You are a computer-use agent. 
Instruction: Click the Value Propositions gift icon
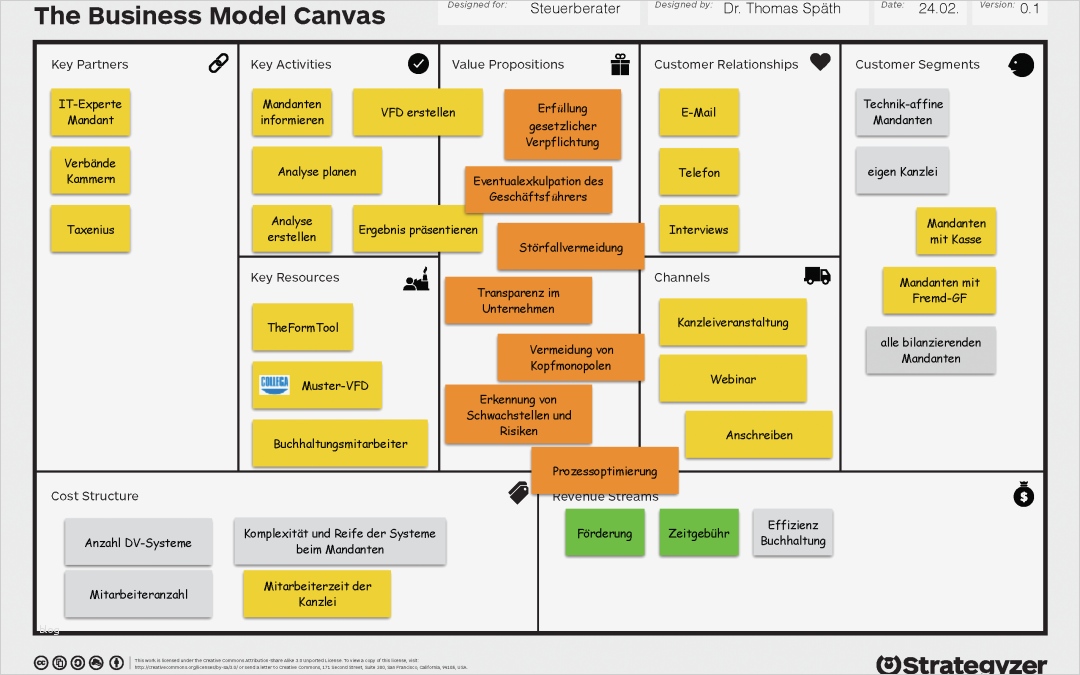620,64
